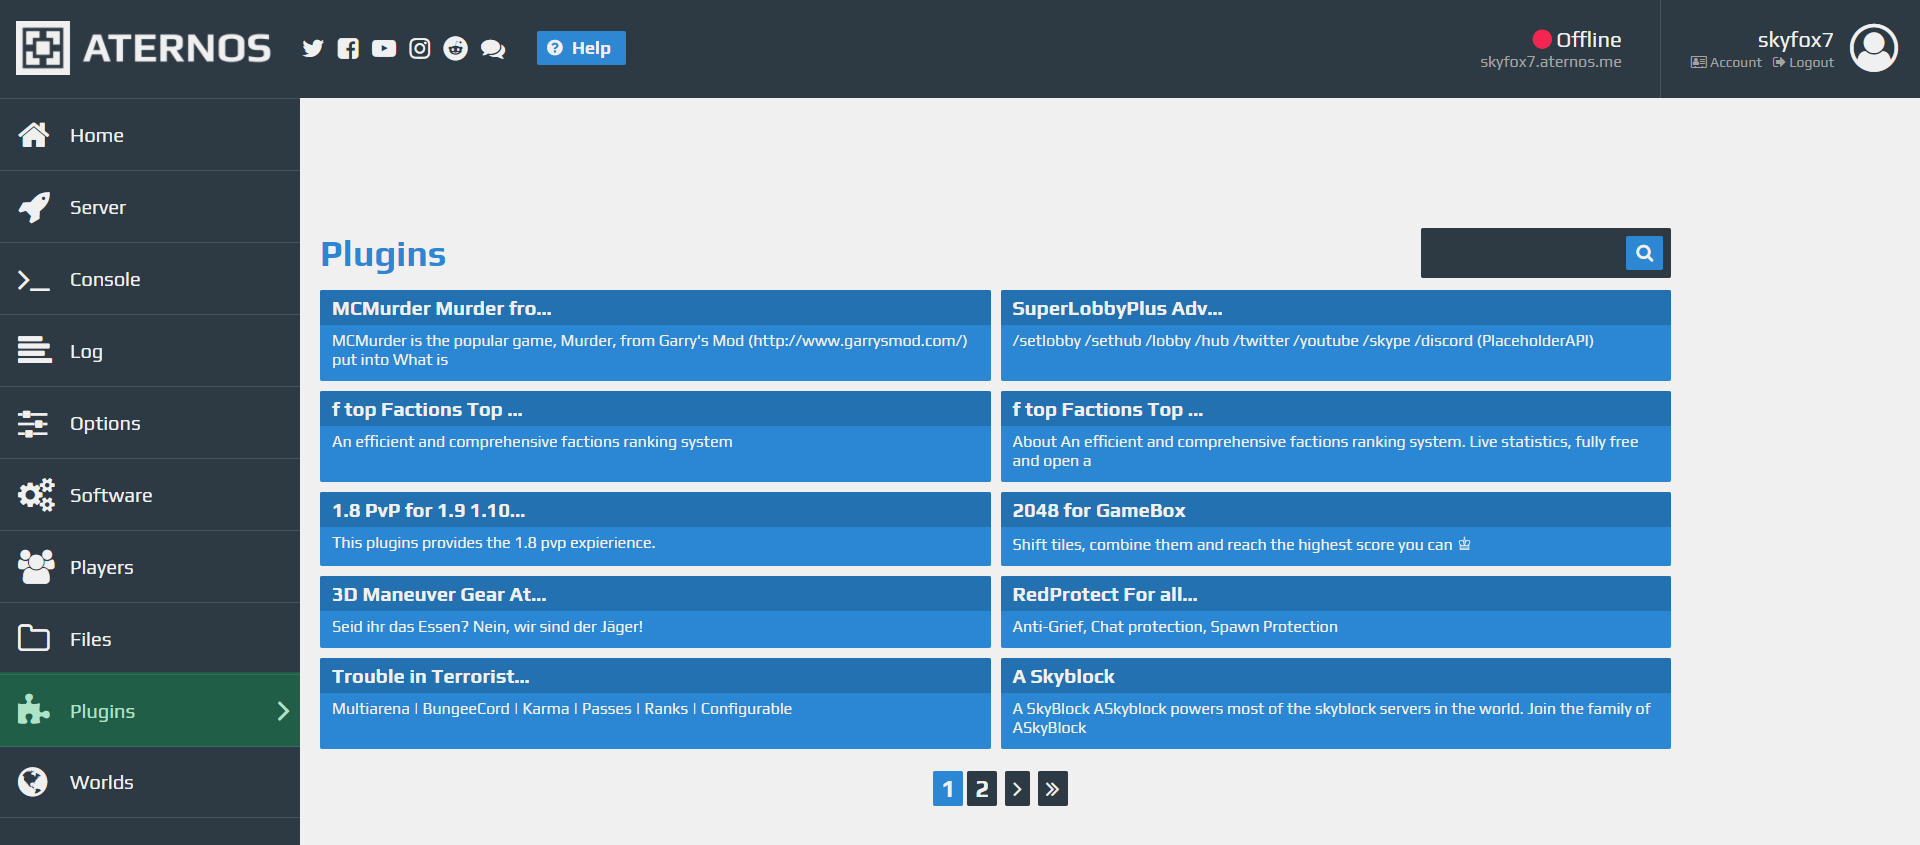
Task: Open the Trouble in Terrorist plugin
Action: coord(655,703)
